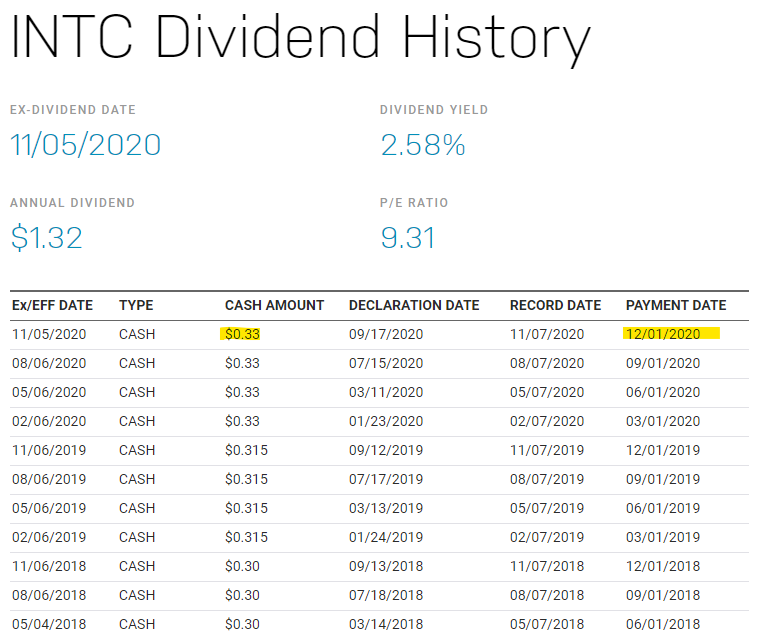Click the DECLARATION DATE column header
Image resolution: width=773 pixels, height=638 pixels.
[x=414, y=305]
